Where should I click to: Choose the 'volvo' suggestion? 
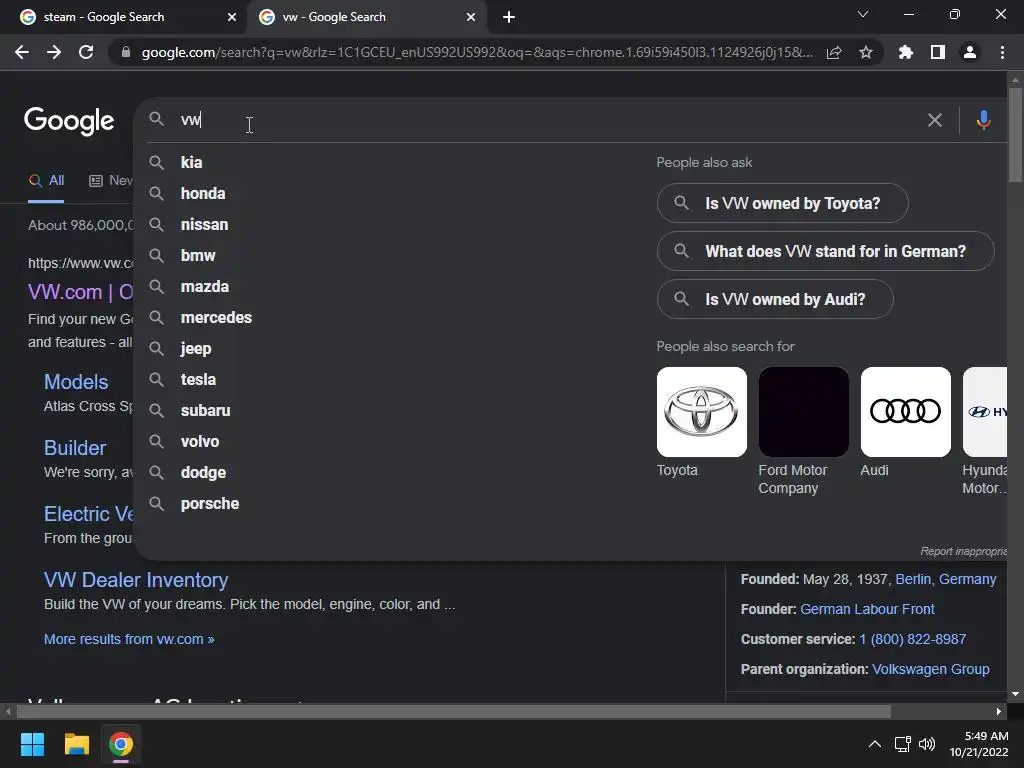coord(200,441)
